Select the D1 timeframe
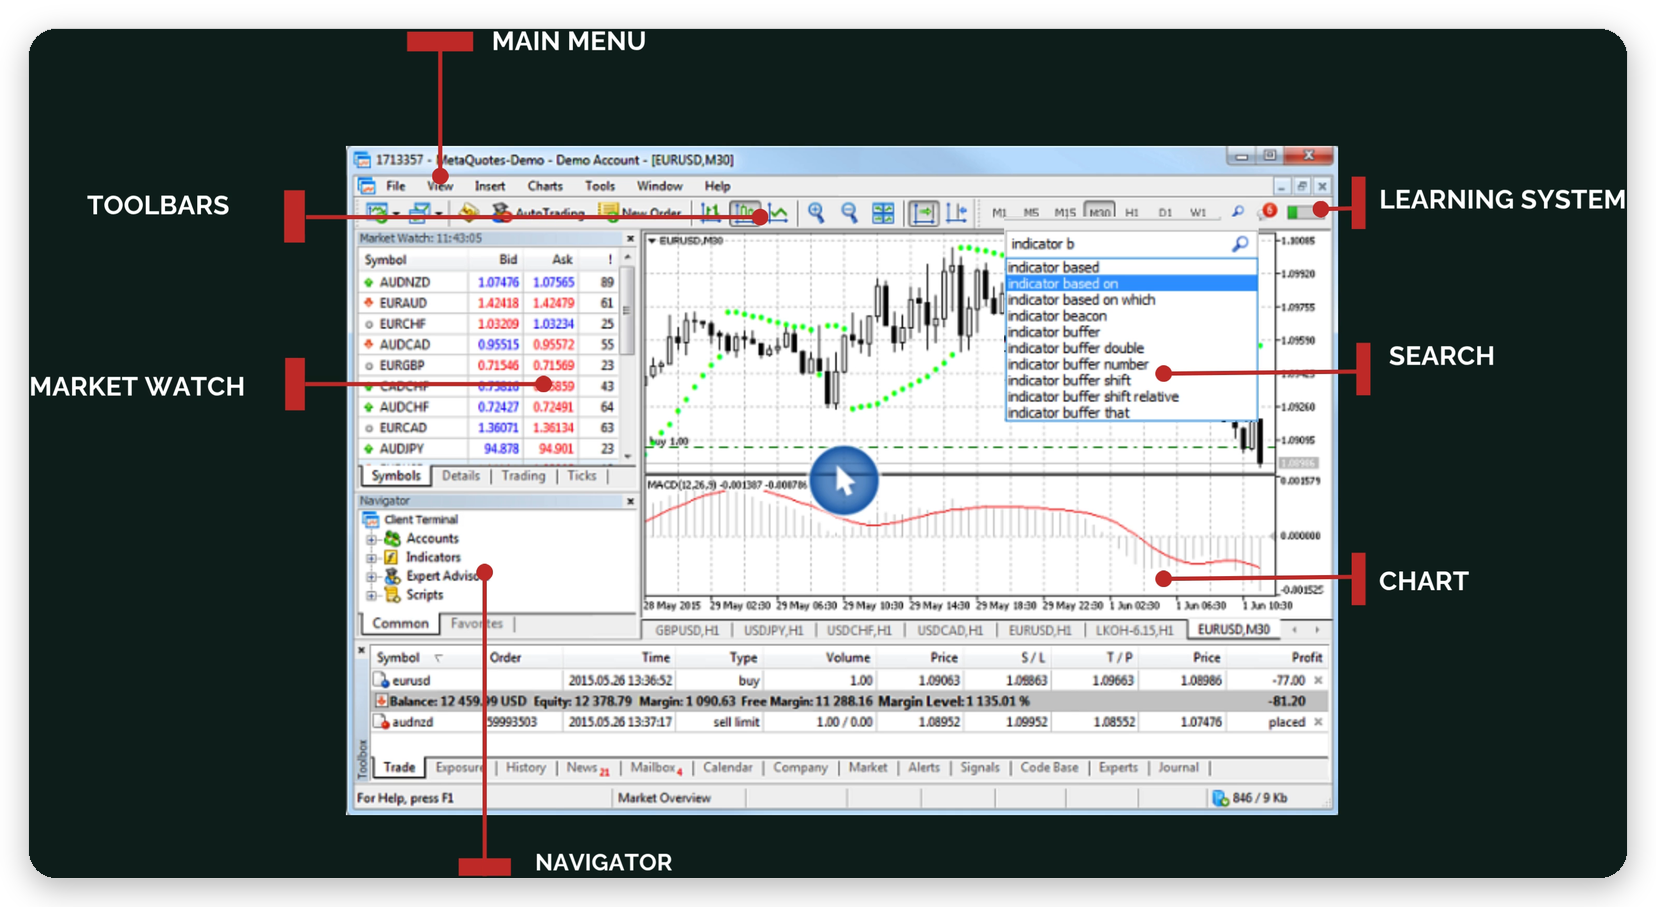 [1165, 213]
